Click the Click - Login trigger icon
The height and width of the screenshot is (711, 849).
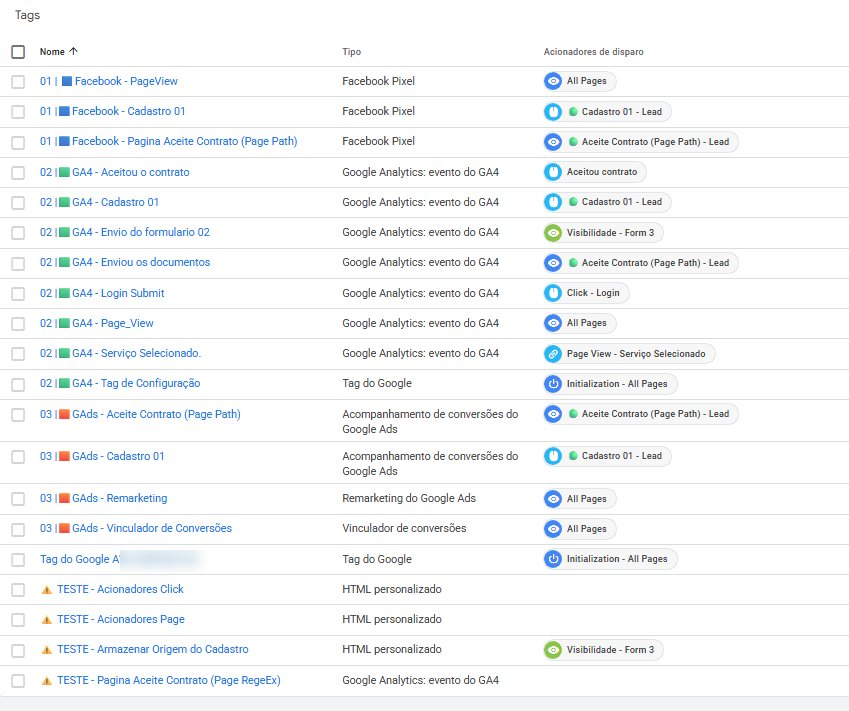click(553, 293)
